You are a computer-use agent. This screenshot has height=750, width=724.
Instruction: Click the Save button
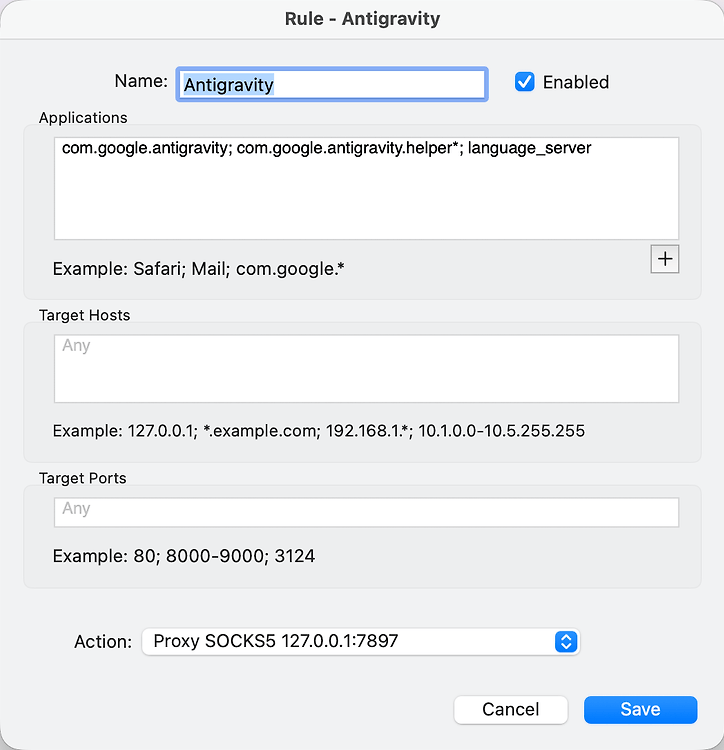point(640,709)
